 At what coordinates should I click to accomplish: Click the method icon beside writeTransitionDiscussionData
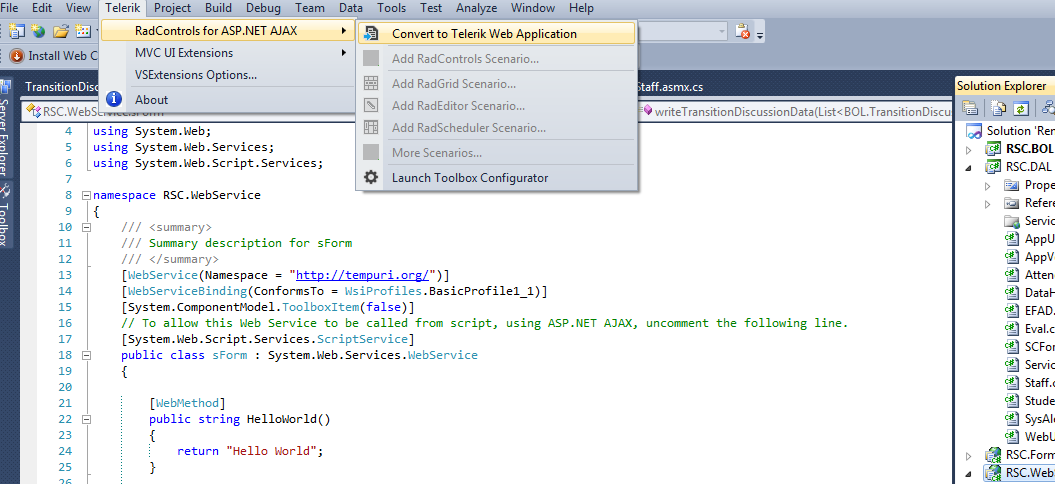(649, 111)
